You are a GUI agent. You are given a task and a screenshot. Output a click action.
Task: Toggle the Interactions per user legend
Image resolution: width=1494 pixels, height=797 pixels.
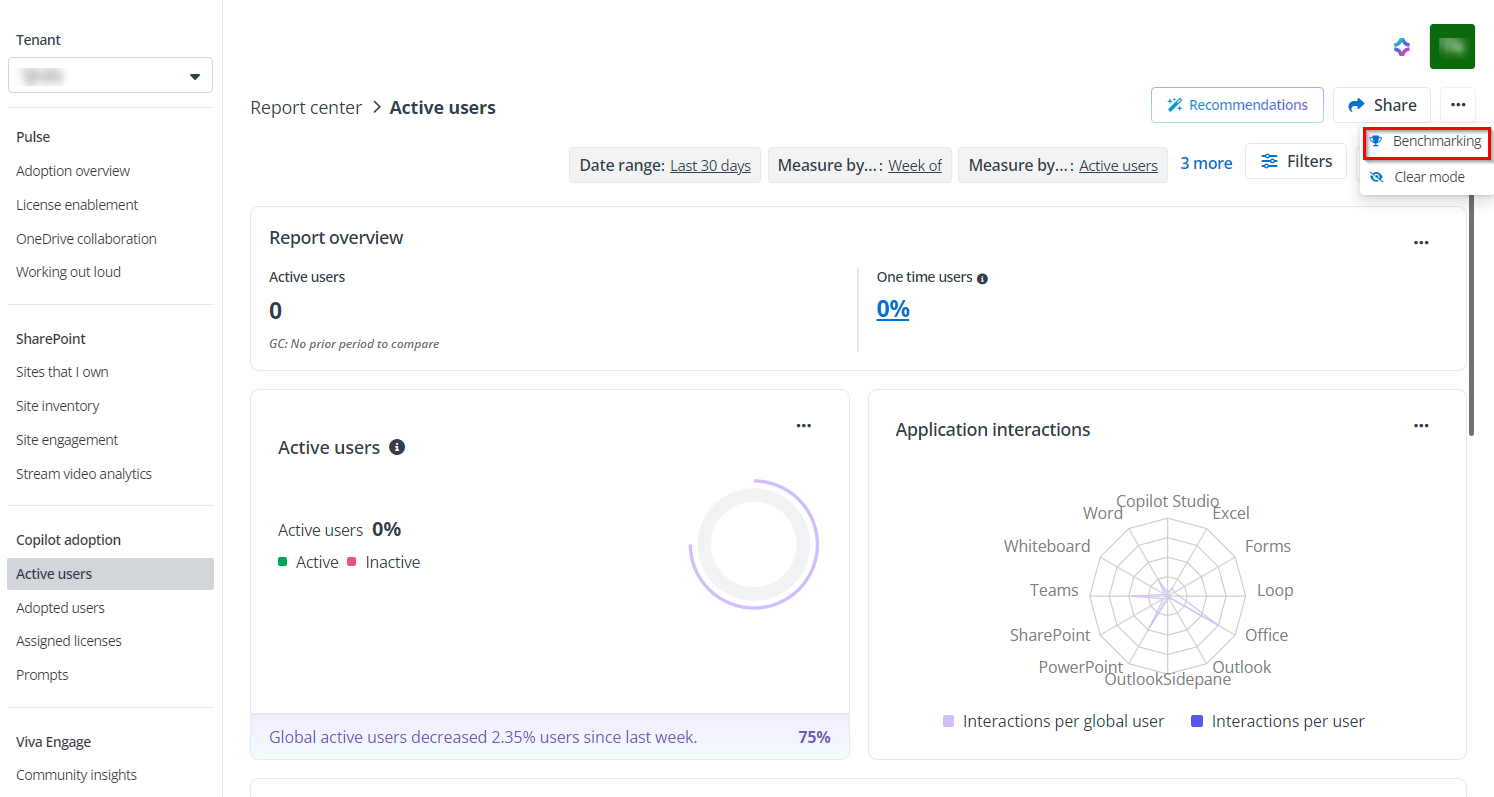[1276, 720]
